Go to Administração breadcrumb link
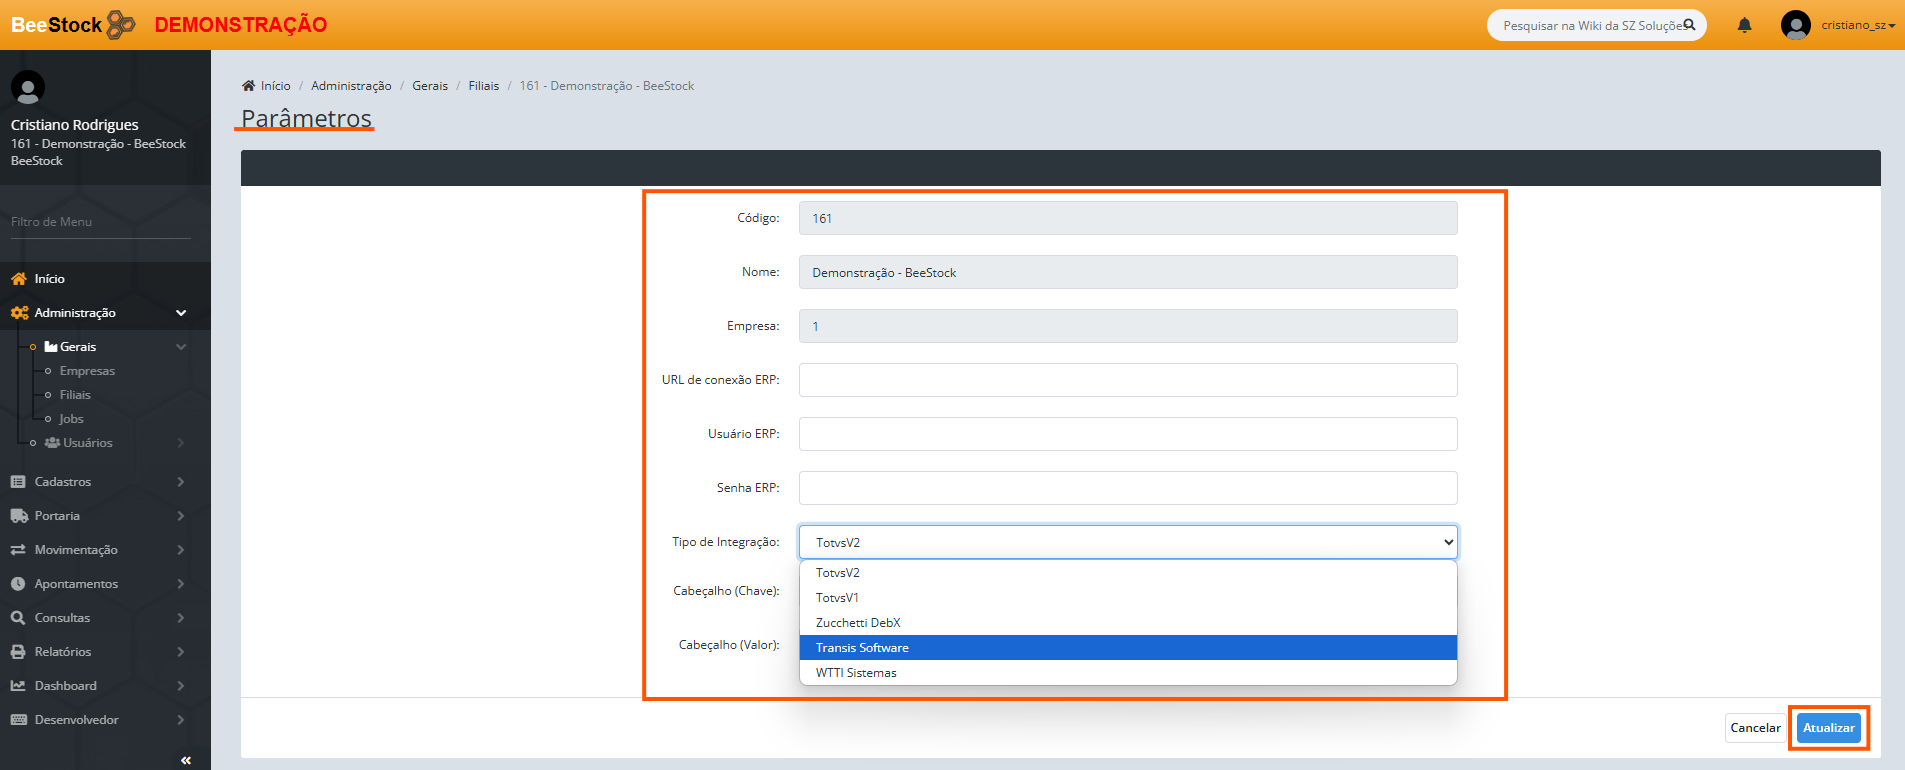The height and width of the screenshot is (770, 1905). [x=351, y=86]
